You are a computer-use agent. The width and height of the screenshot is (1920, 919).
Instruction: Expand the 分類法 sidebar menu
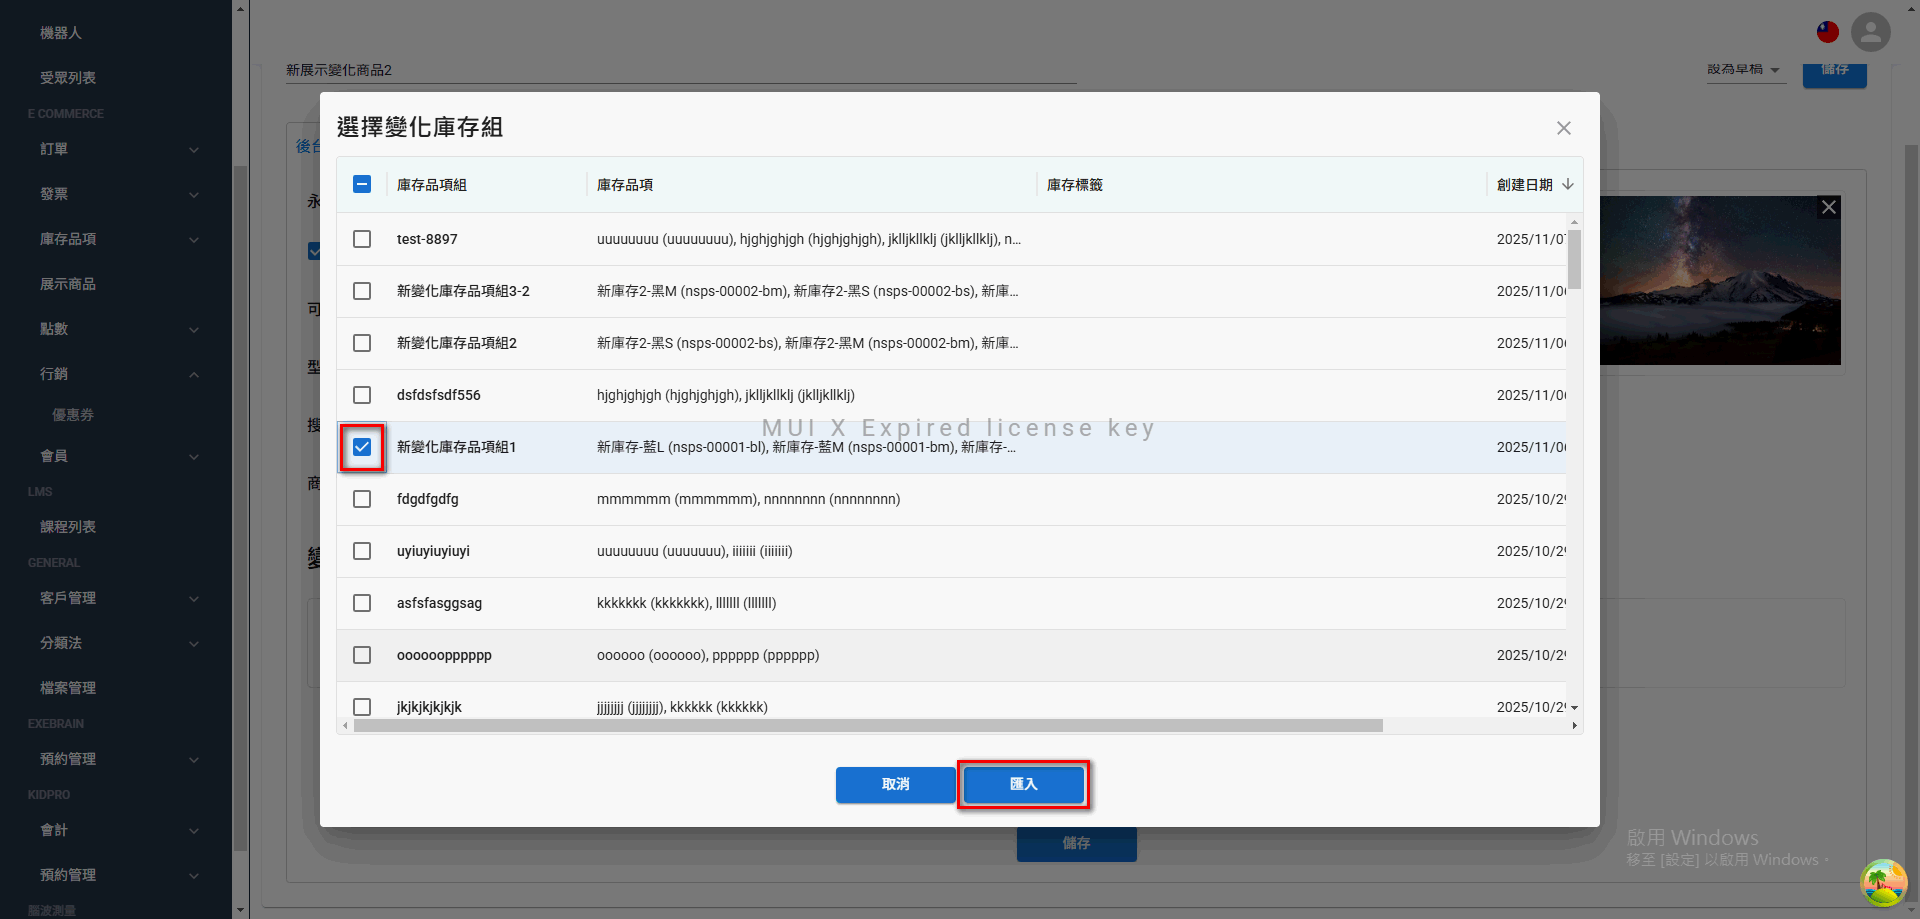[116, 643]
